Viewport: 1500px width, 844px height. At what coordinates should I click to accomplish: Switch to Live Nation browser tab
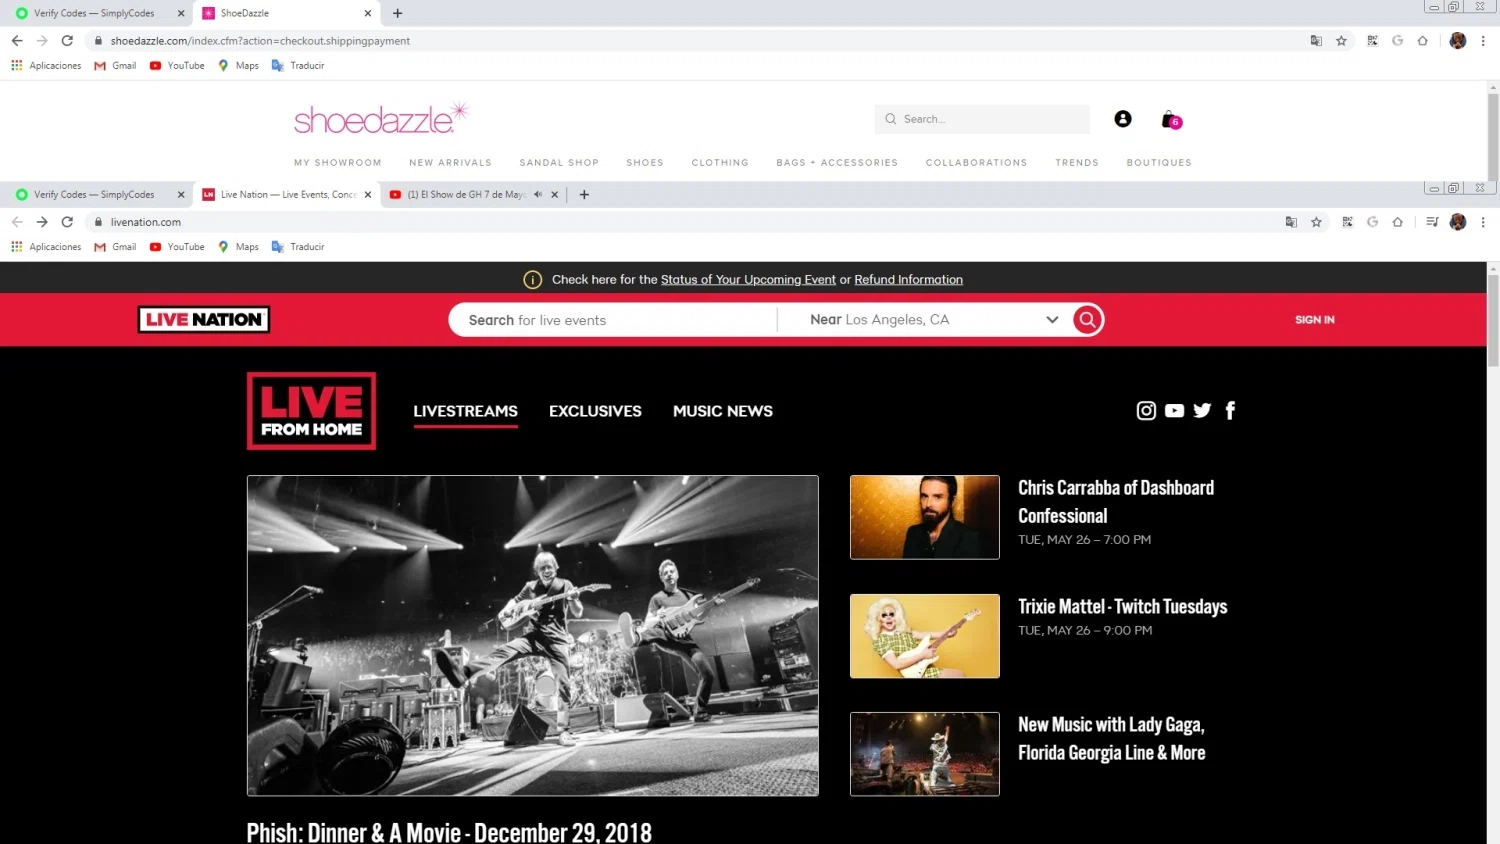click(x=288, y=195)
